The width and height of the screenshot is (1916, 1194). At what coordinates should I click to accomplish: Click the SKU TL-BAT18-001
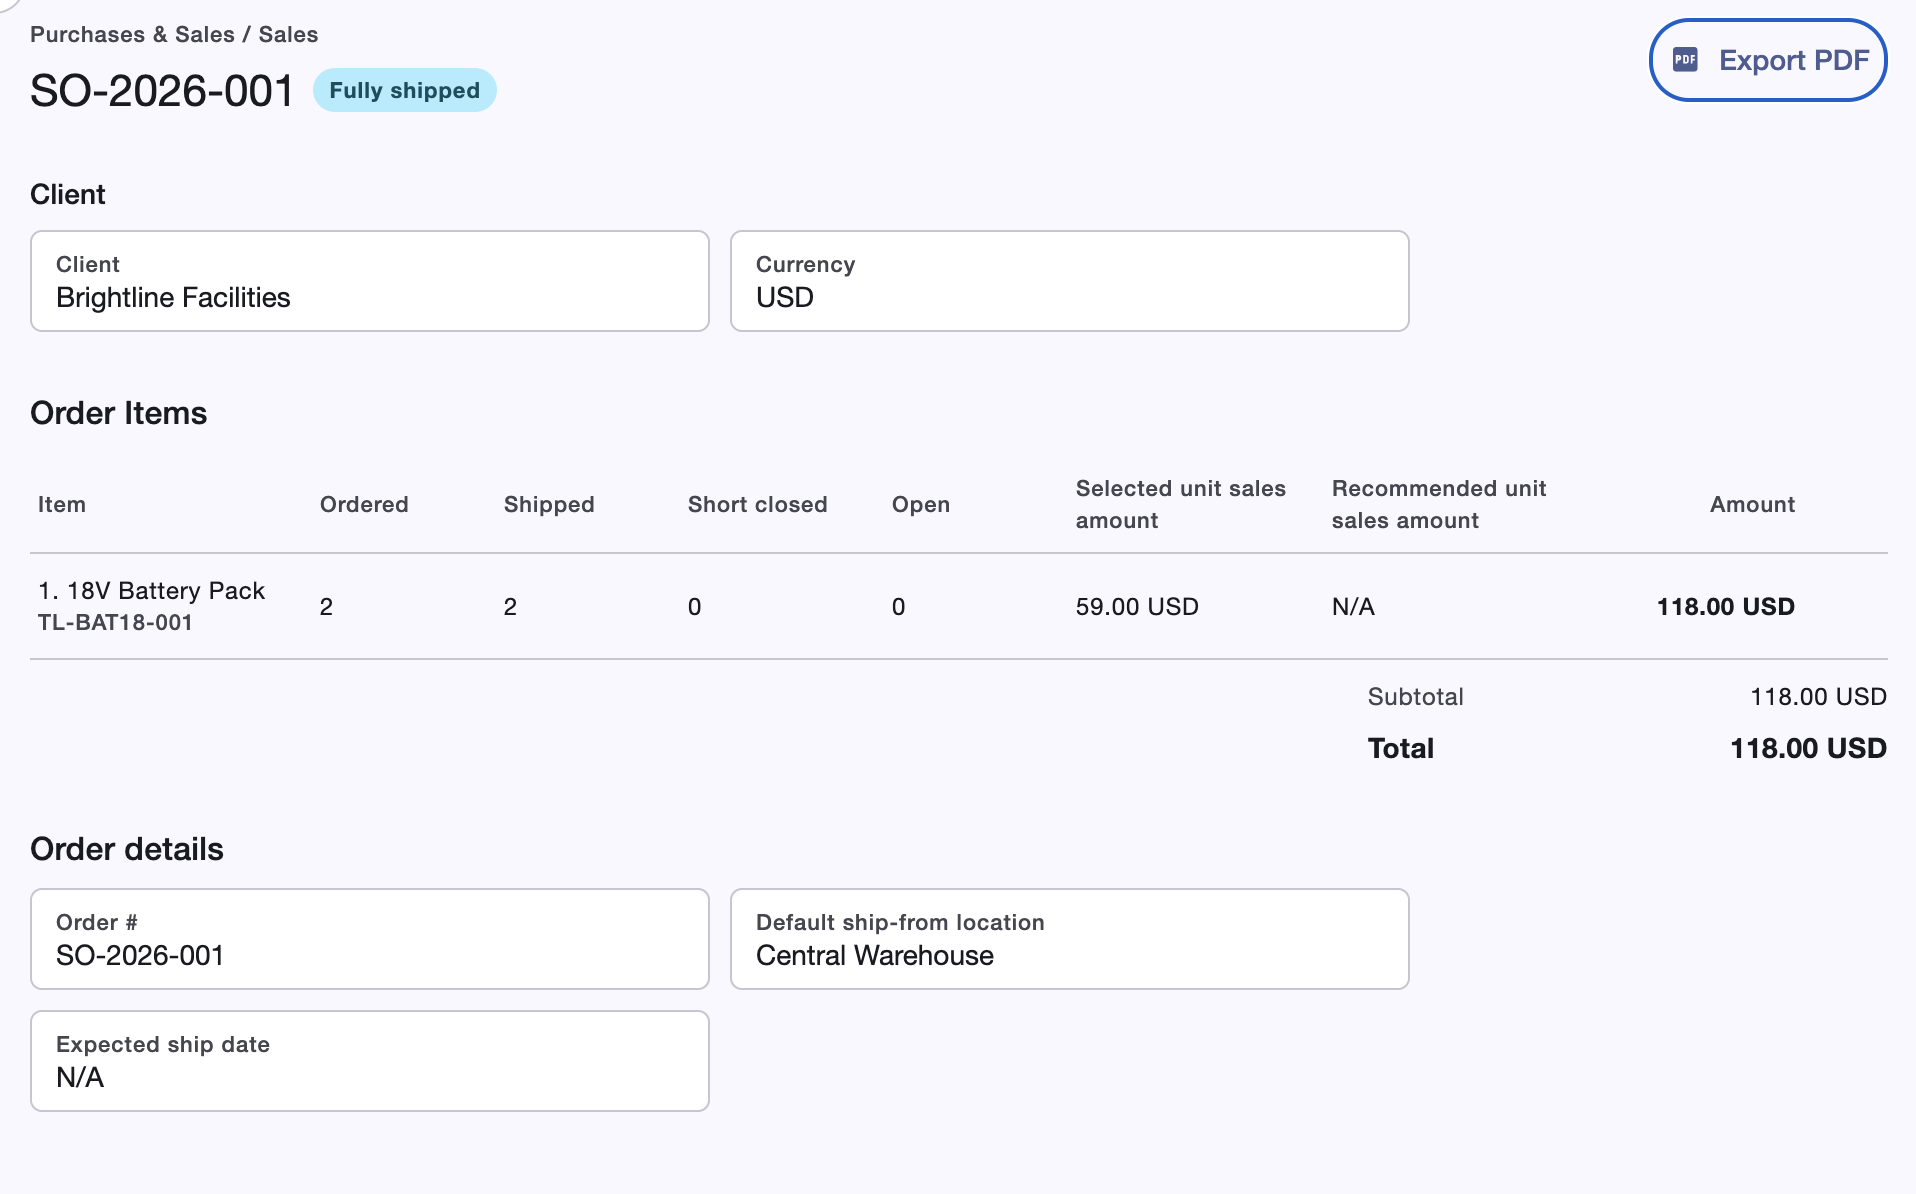pos(115,623)
